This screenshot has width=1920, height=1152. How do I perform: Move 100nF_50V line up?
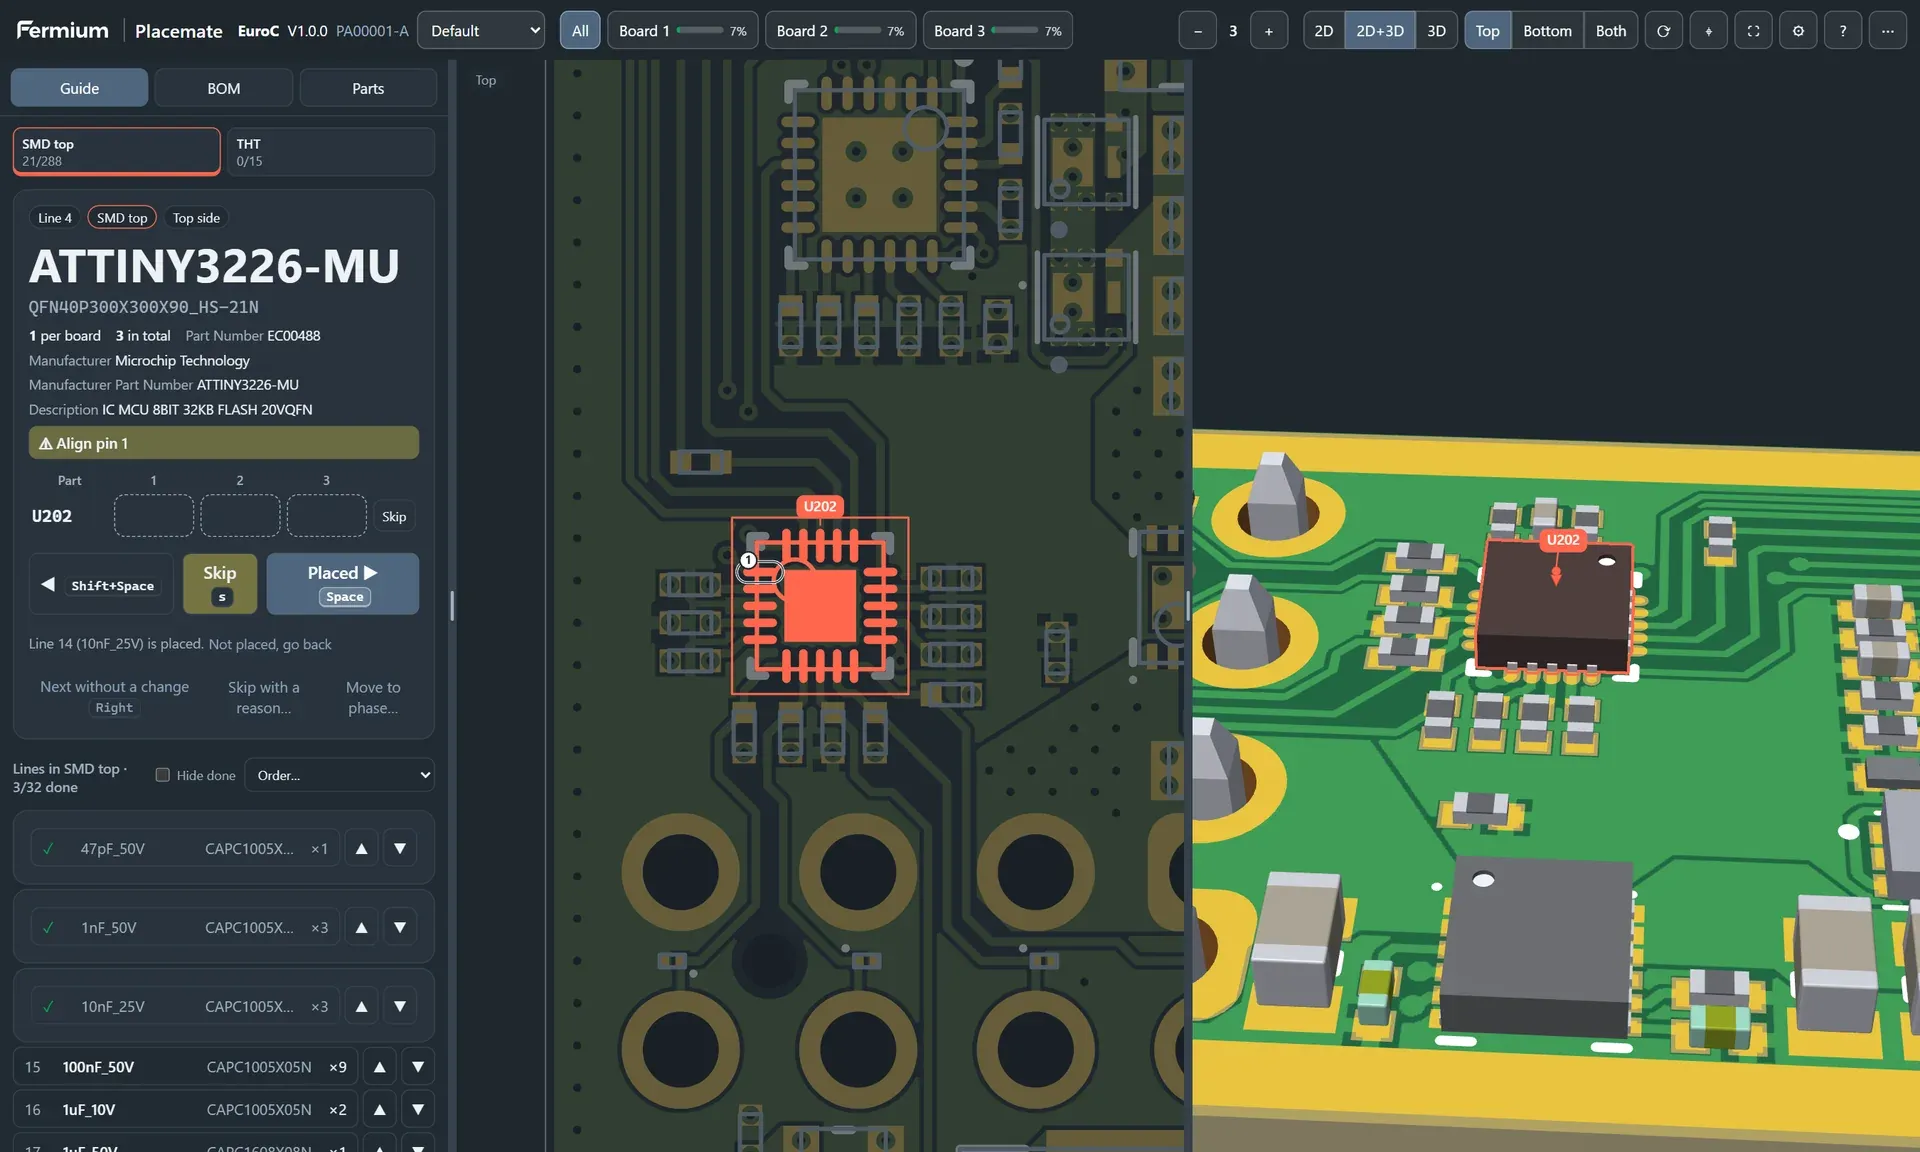[x=379, y=1067]
